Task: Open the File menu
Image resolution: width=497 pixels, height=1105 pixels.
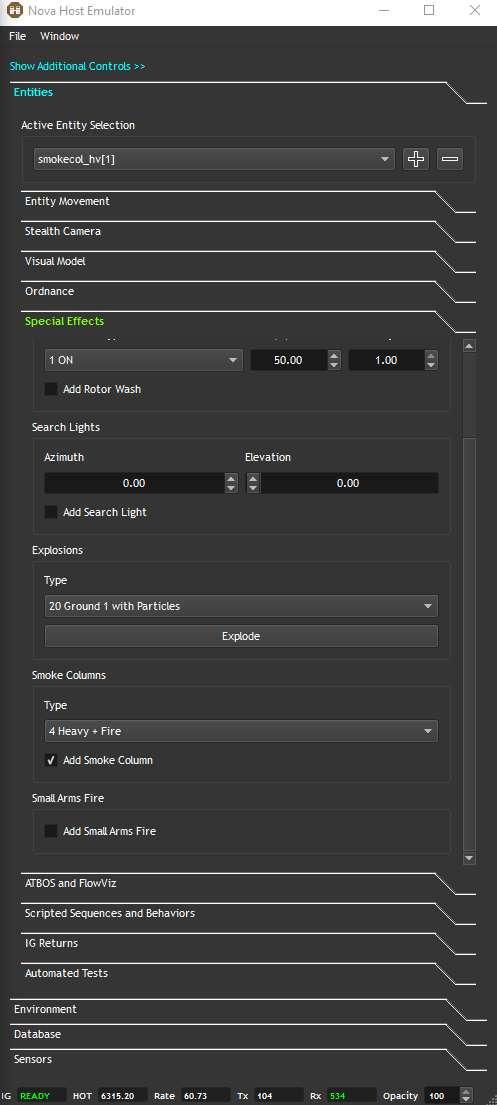Action: 18,36
